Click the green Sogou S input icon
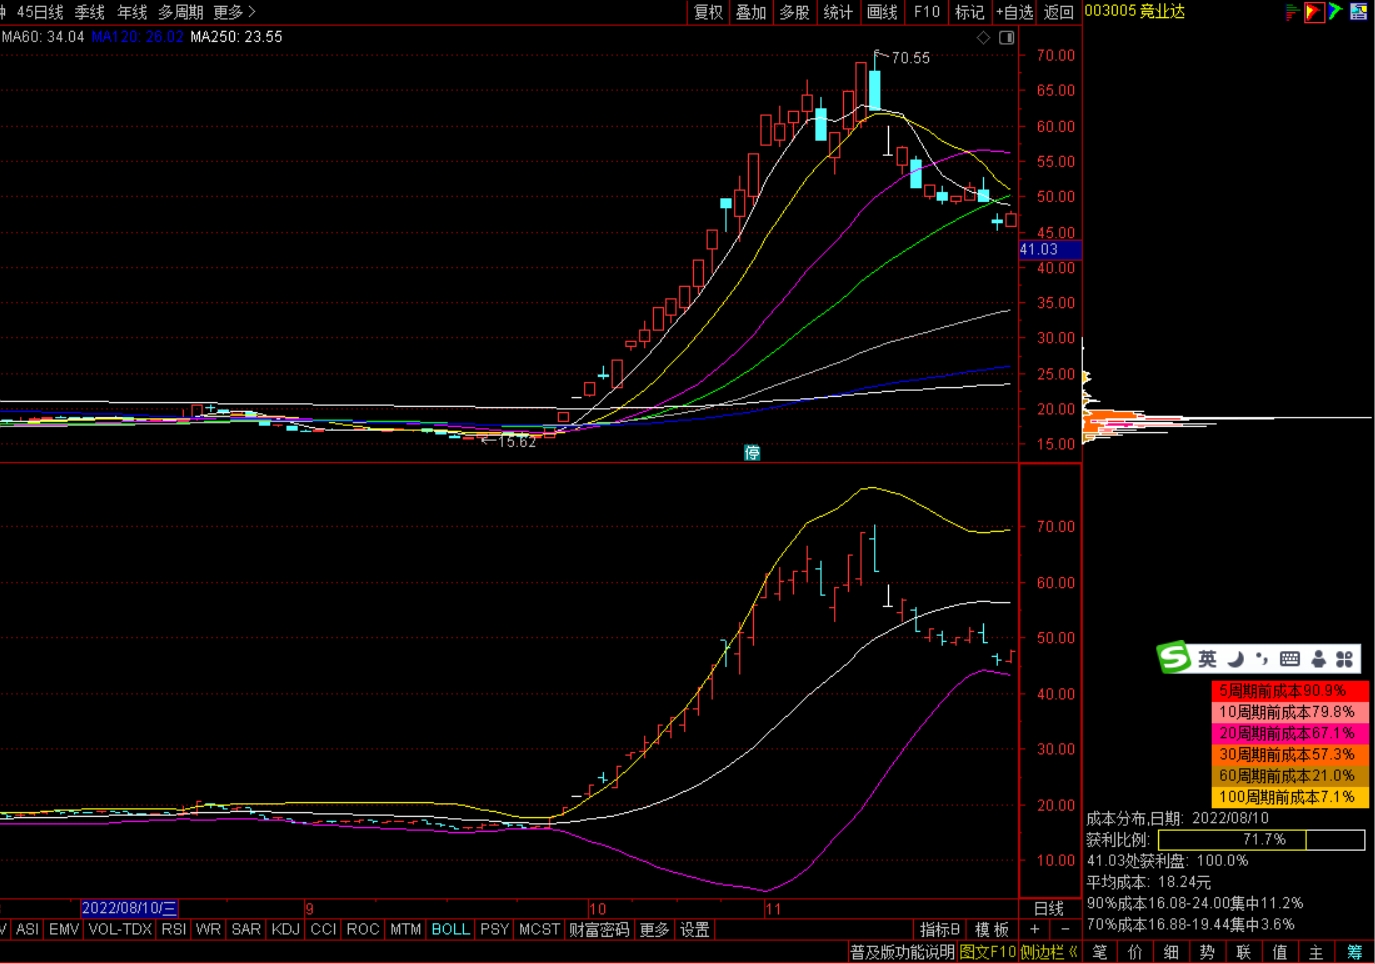This screenshot has width=1375, height=964. coord(1174,658)
